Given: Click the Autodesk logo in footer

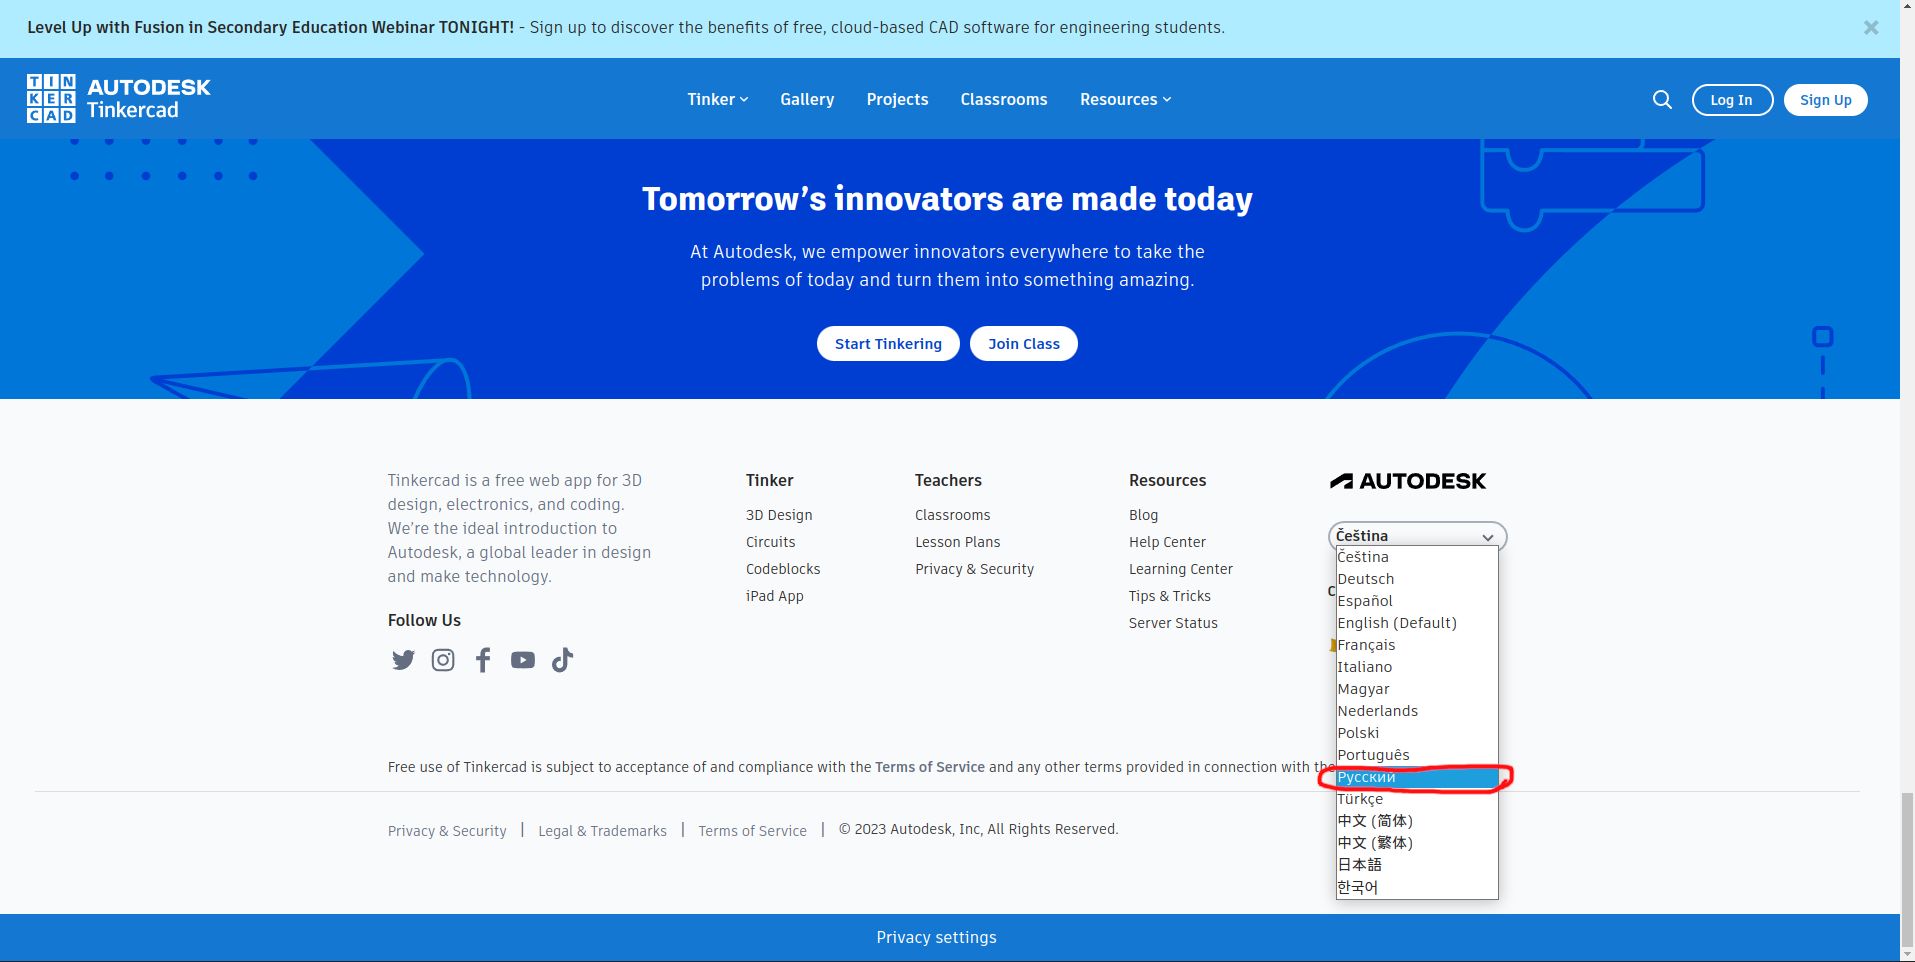Looking at the screenshot, I should pos(1408,481).
